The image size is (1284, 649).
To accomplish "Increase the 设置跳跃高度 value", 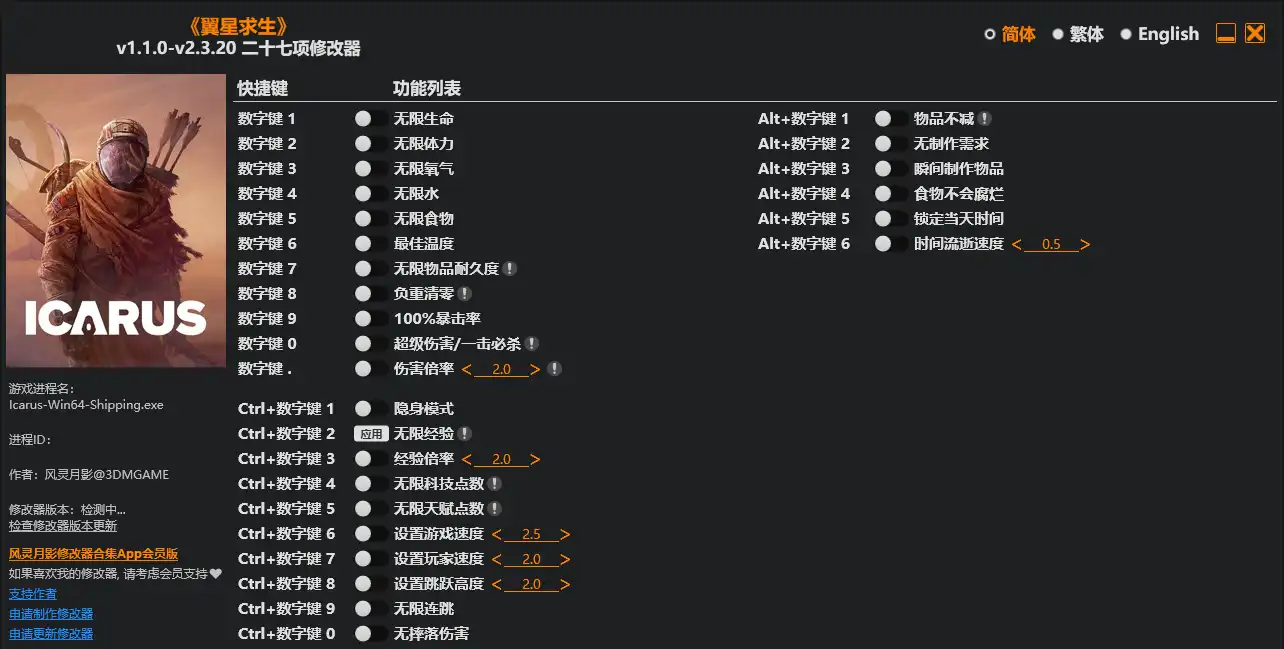I will tap(565, 583).
